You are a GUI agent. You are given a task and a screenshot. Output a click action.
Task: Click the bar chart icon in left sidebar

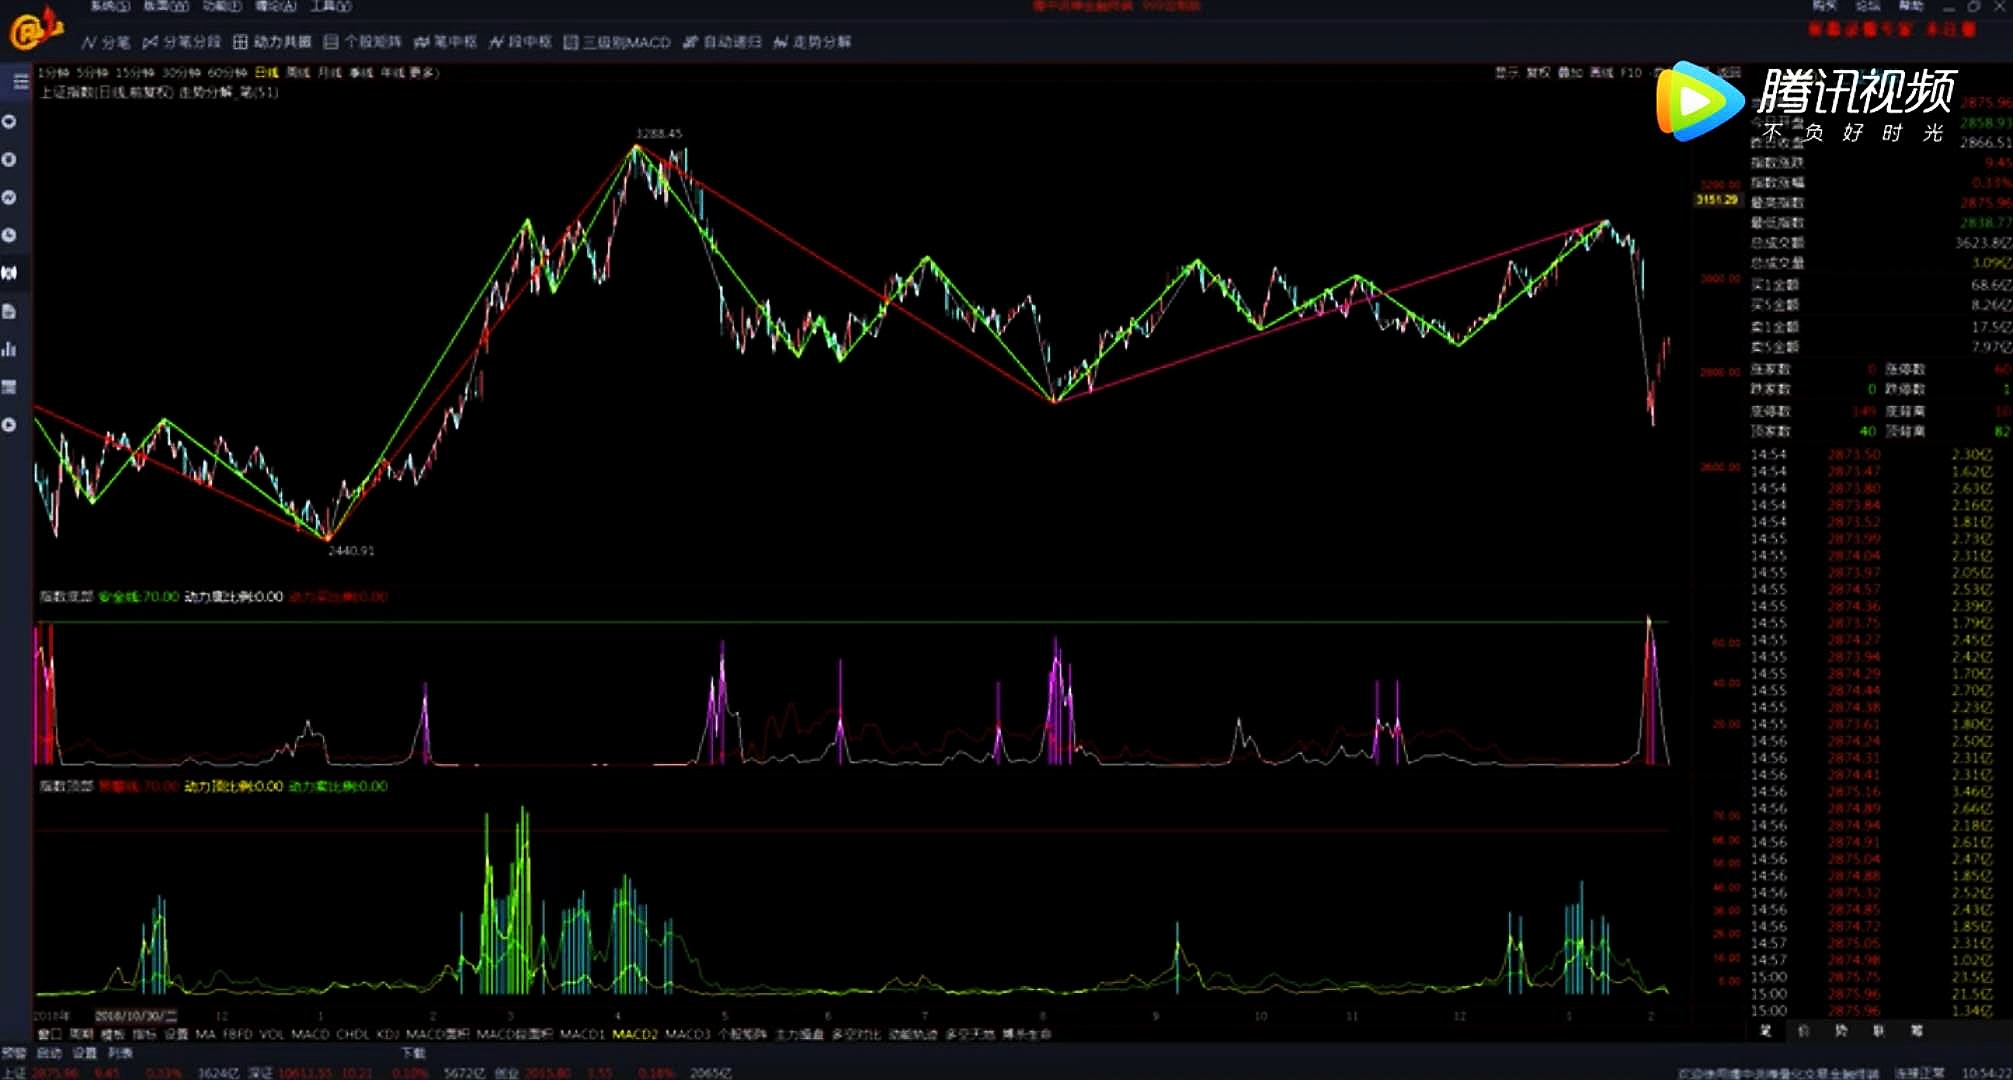coord(10,349)
